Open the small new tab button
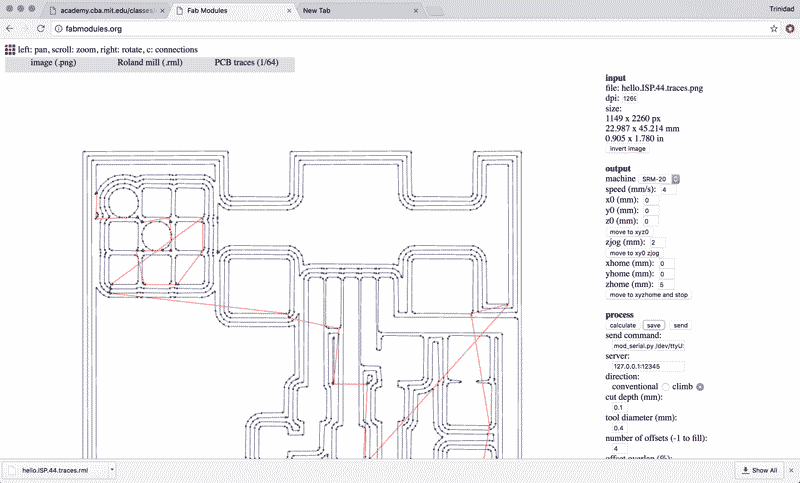 click(x=435, y=11)
